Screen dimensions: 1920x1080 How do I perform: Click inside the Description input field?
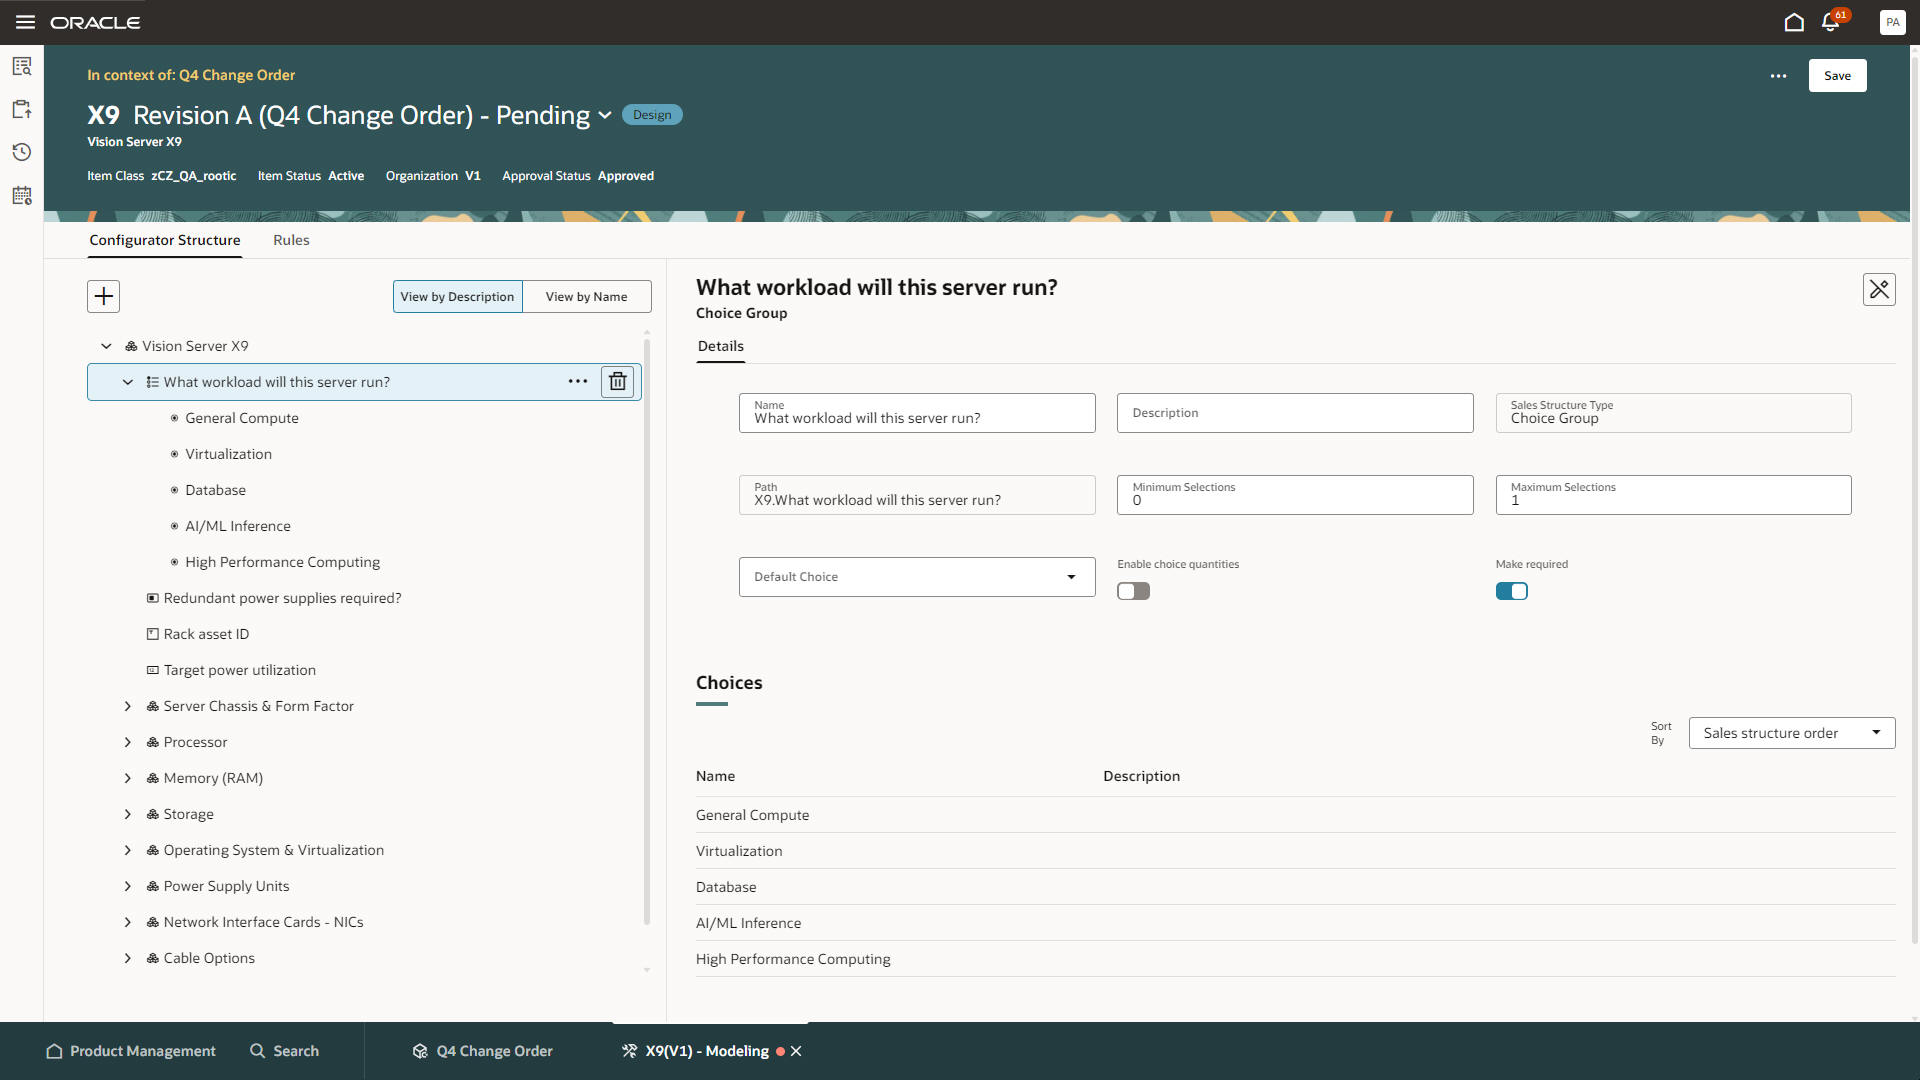1295,413
